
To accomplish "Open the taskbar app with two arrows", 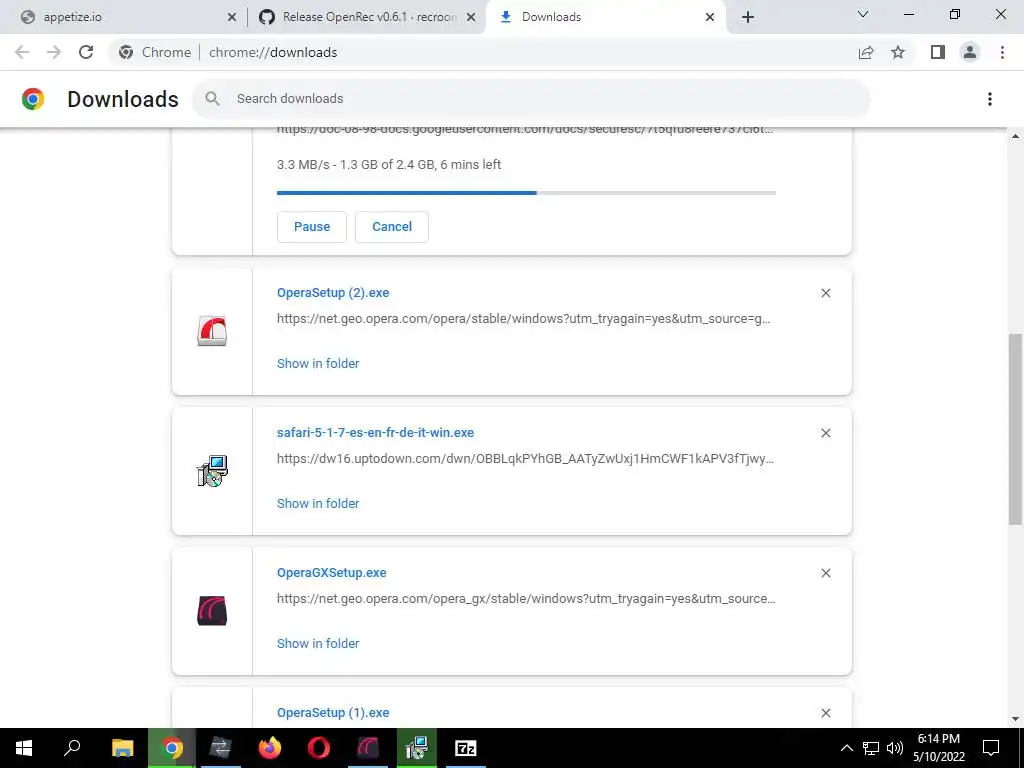I will [x=221, y=748].
